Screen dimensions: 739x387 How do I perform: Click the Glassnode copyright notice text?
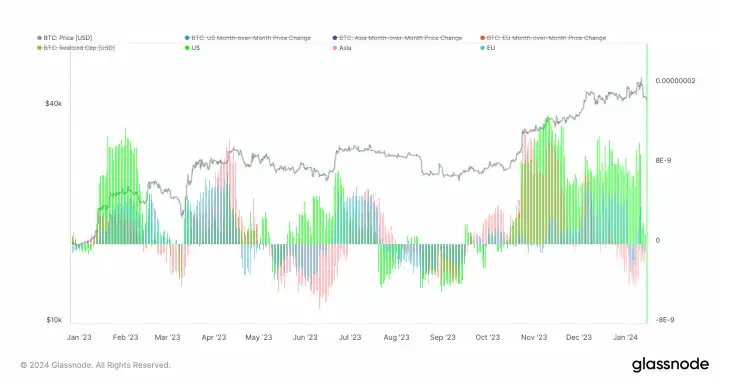tap(96, 365)
